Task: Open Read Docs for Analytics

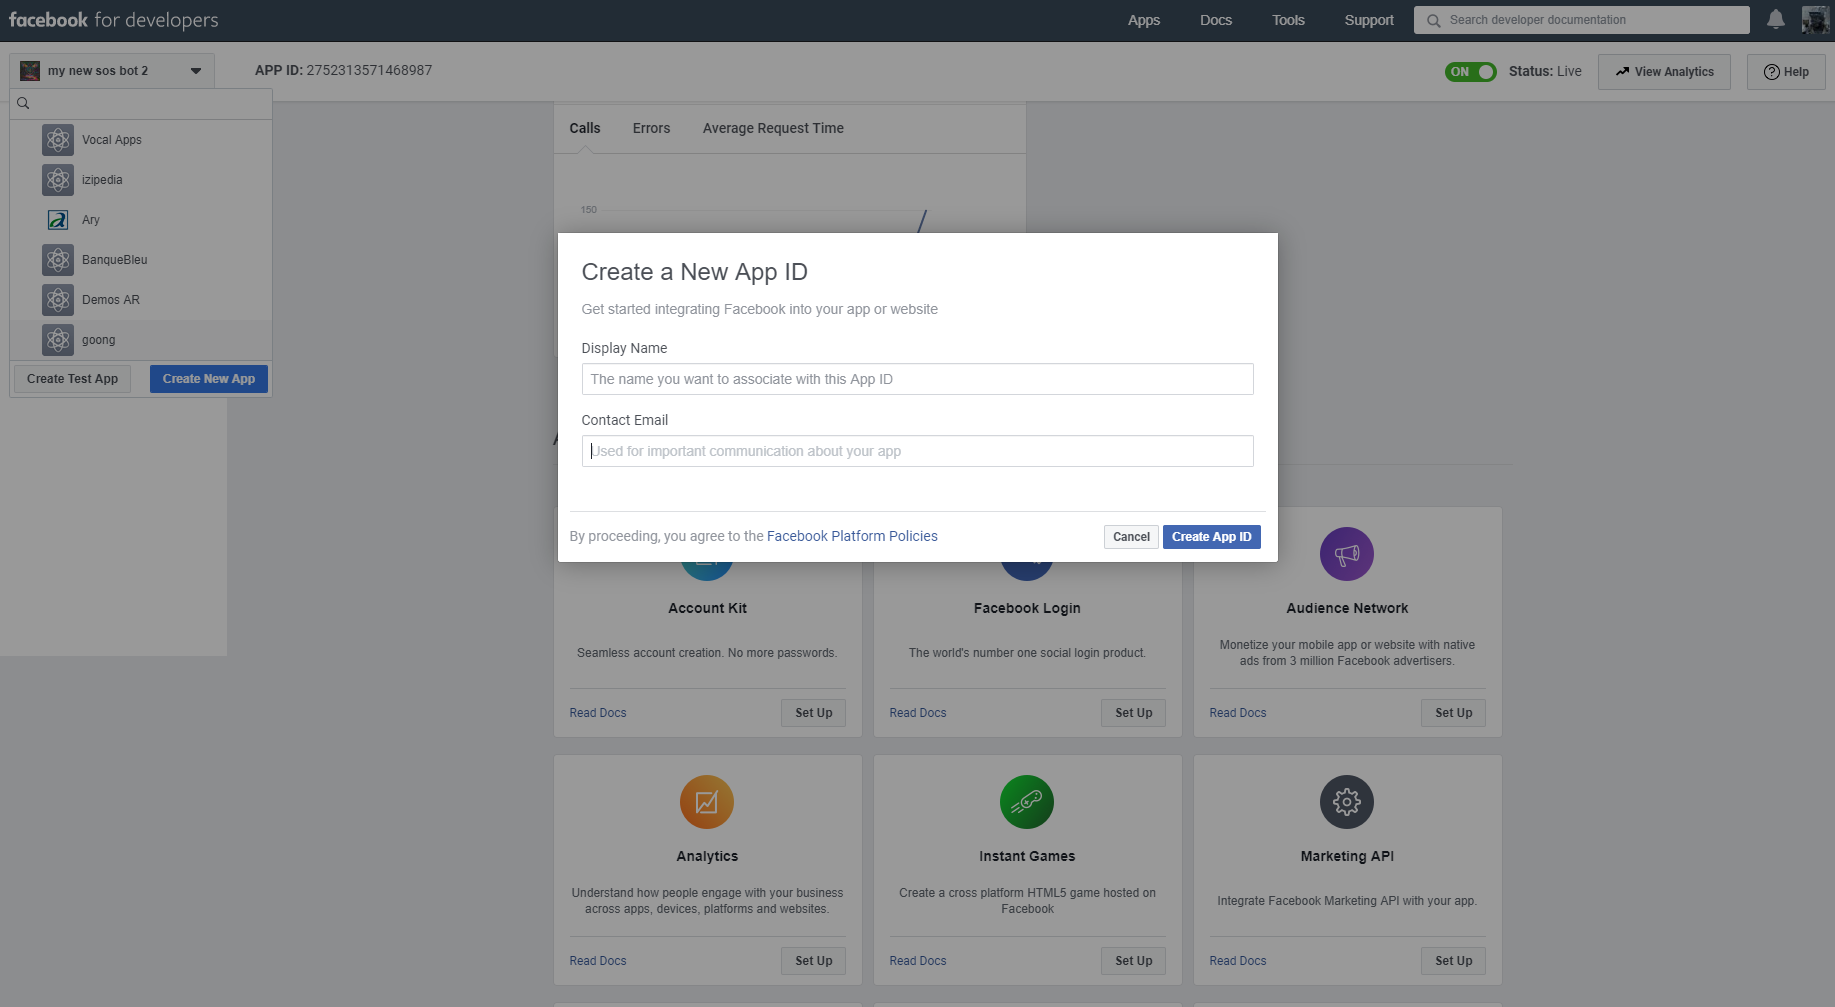Action: pyautogui.click(x=598, y=961)
